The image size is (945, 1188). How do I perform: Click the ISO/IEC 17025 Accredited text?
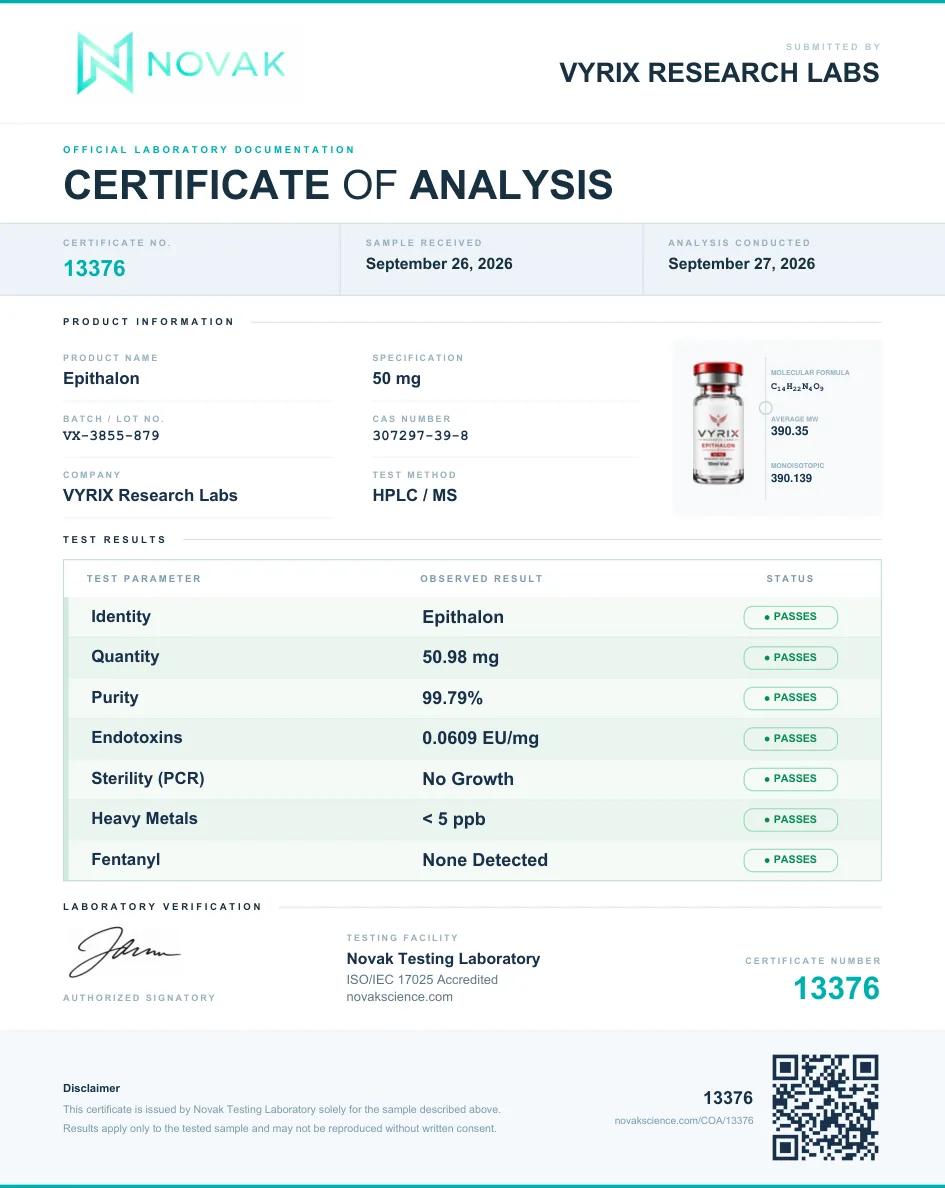click(x=422, y=980)
